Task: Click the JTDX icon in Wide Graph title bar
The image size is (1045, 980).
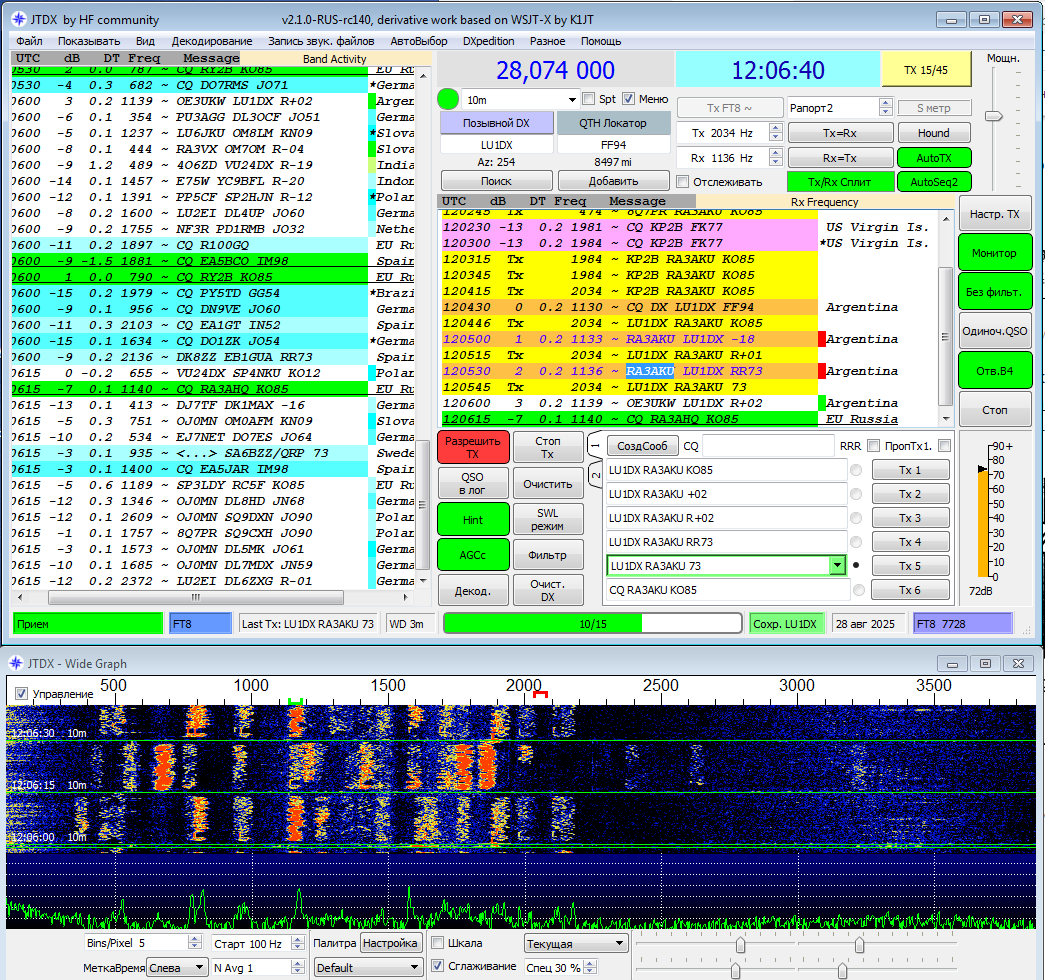Action: [x=15, y=663]
